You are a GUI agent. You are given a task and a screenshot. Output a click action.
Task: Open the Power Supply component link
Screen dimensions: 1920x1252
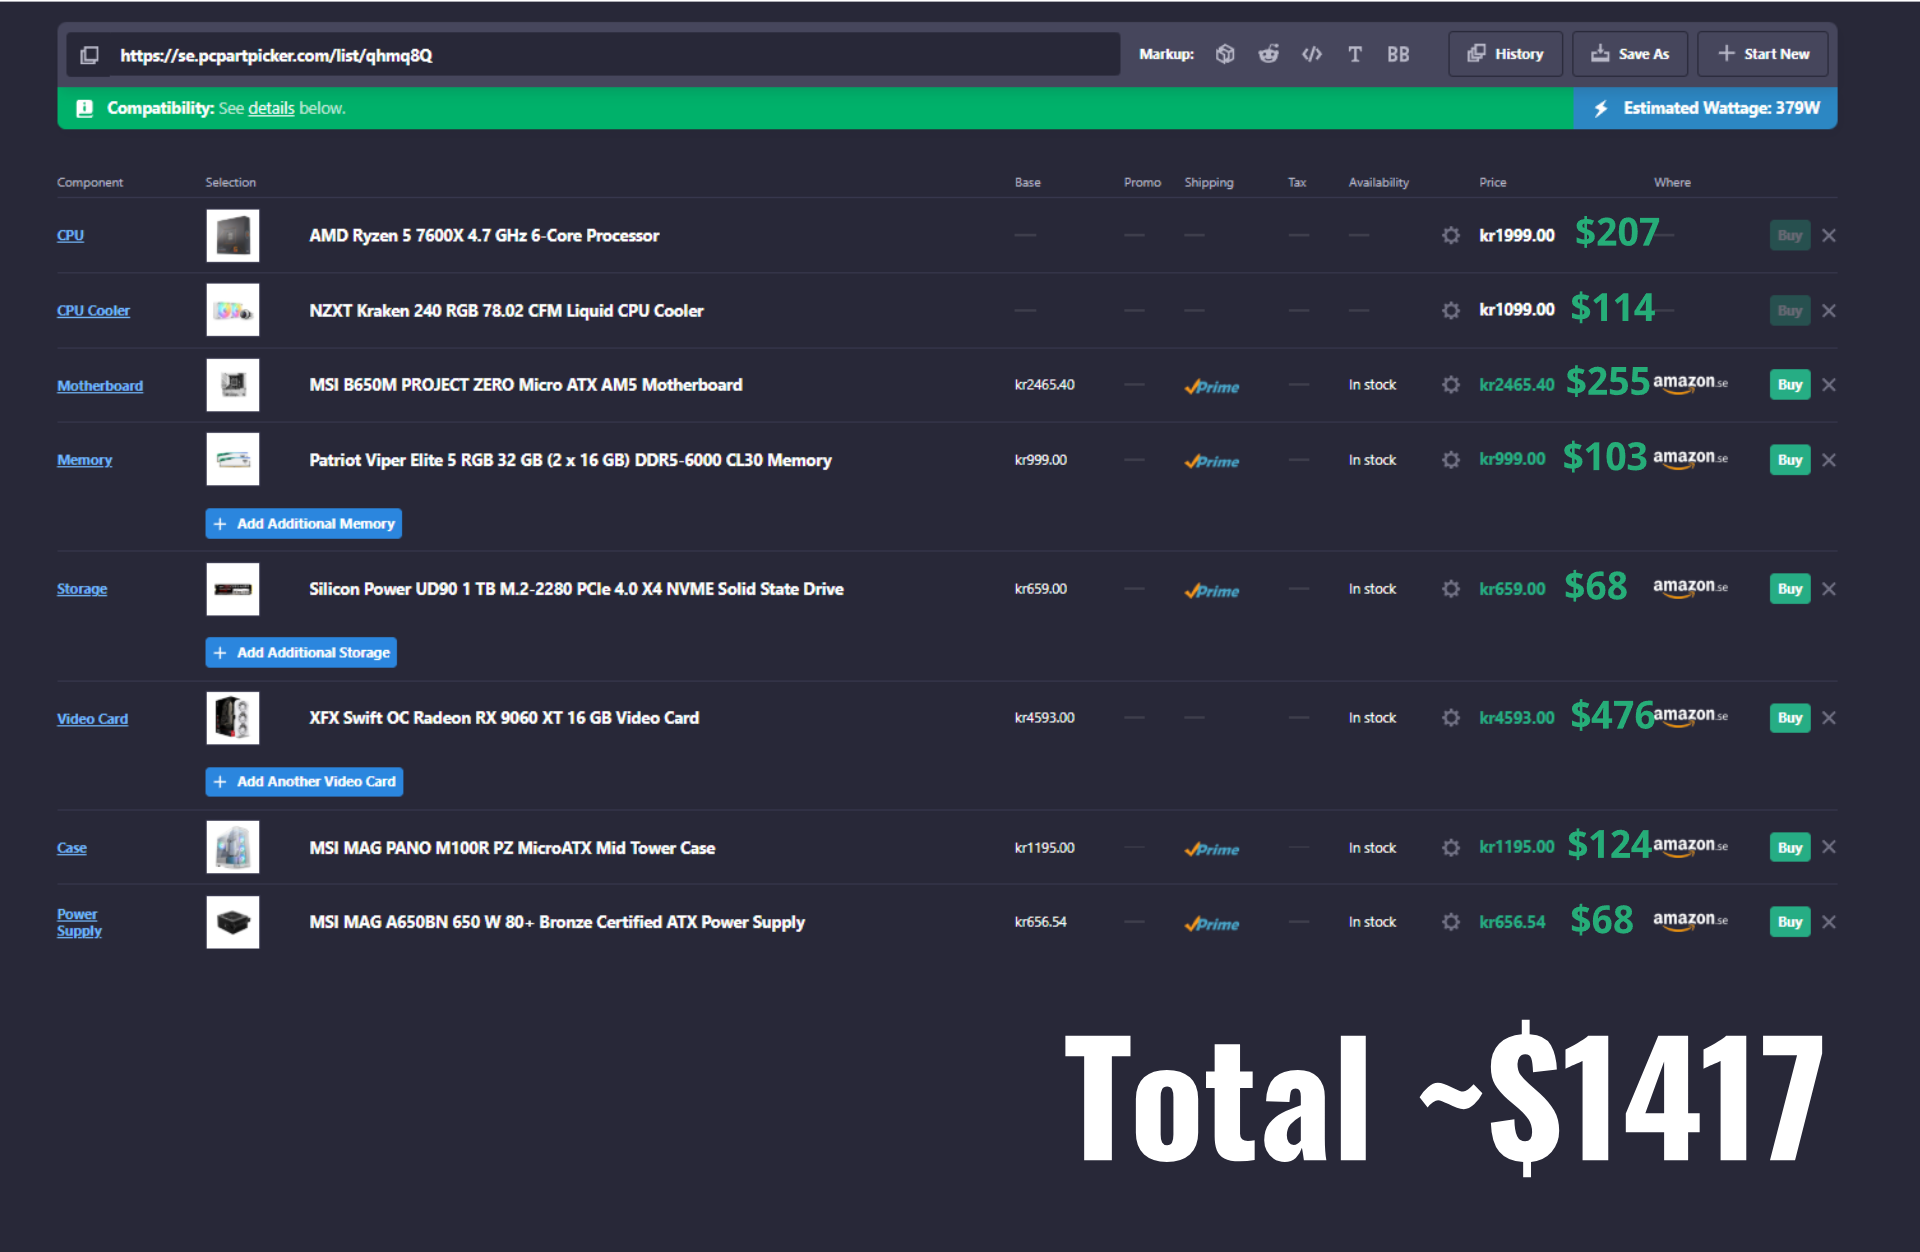click(x=79, y=922)
